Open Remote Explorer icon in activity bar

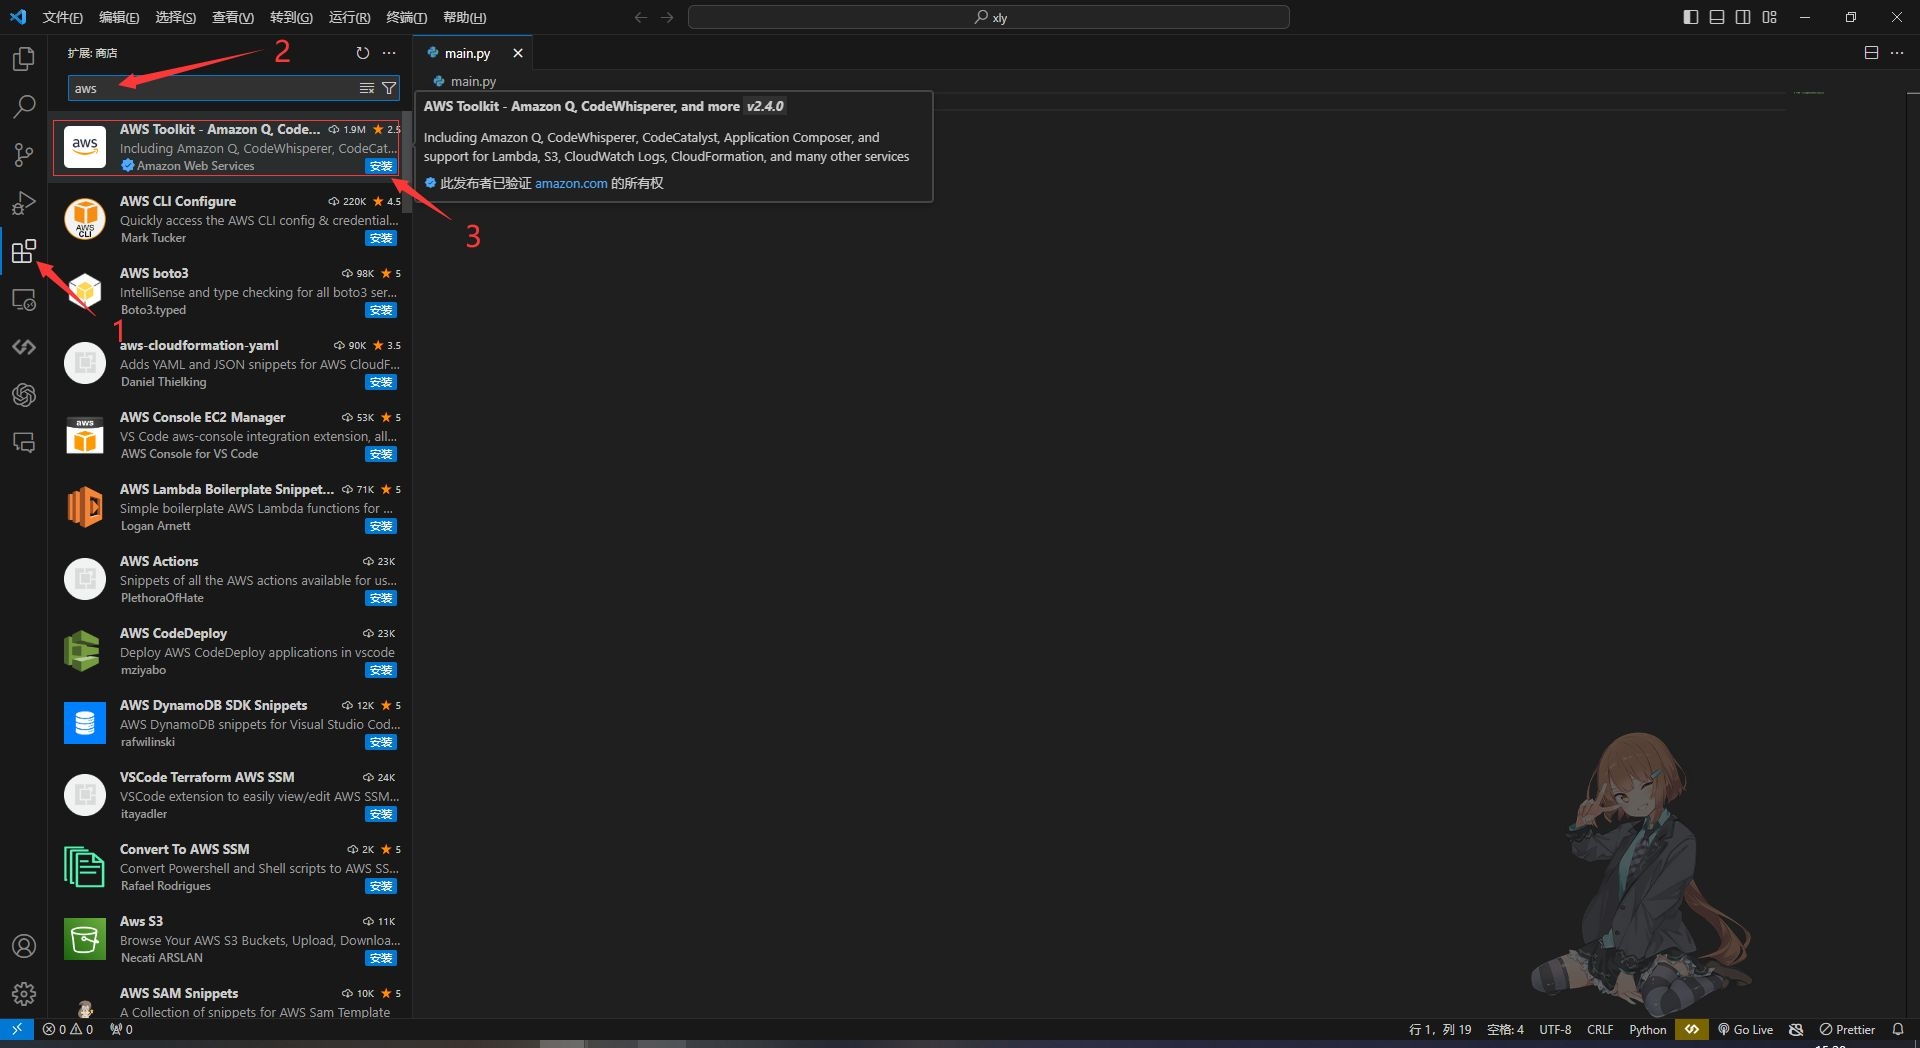click(x=24, y=299)
